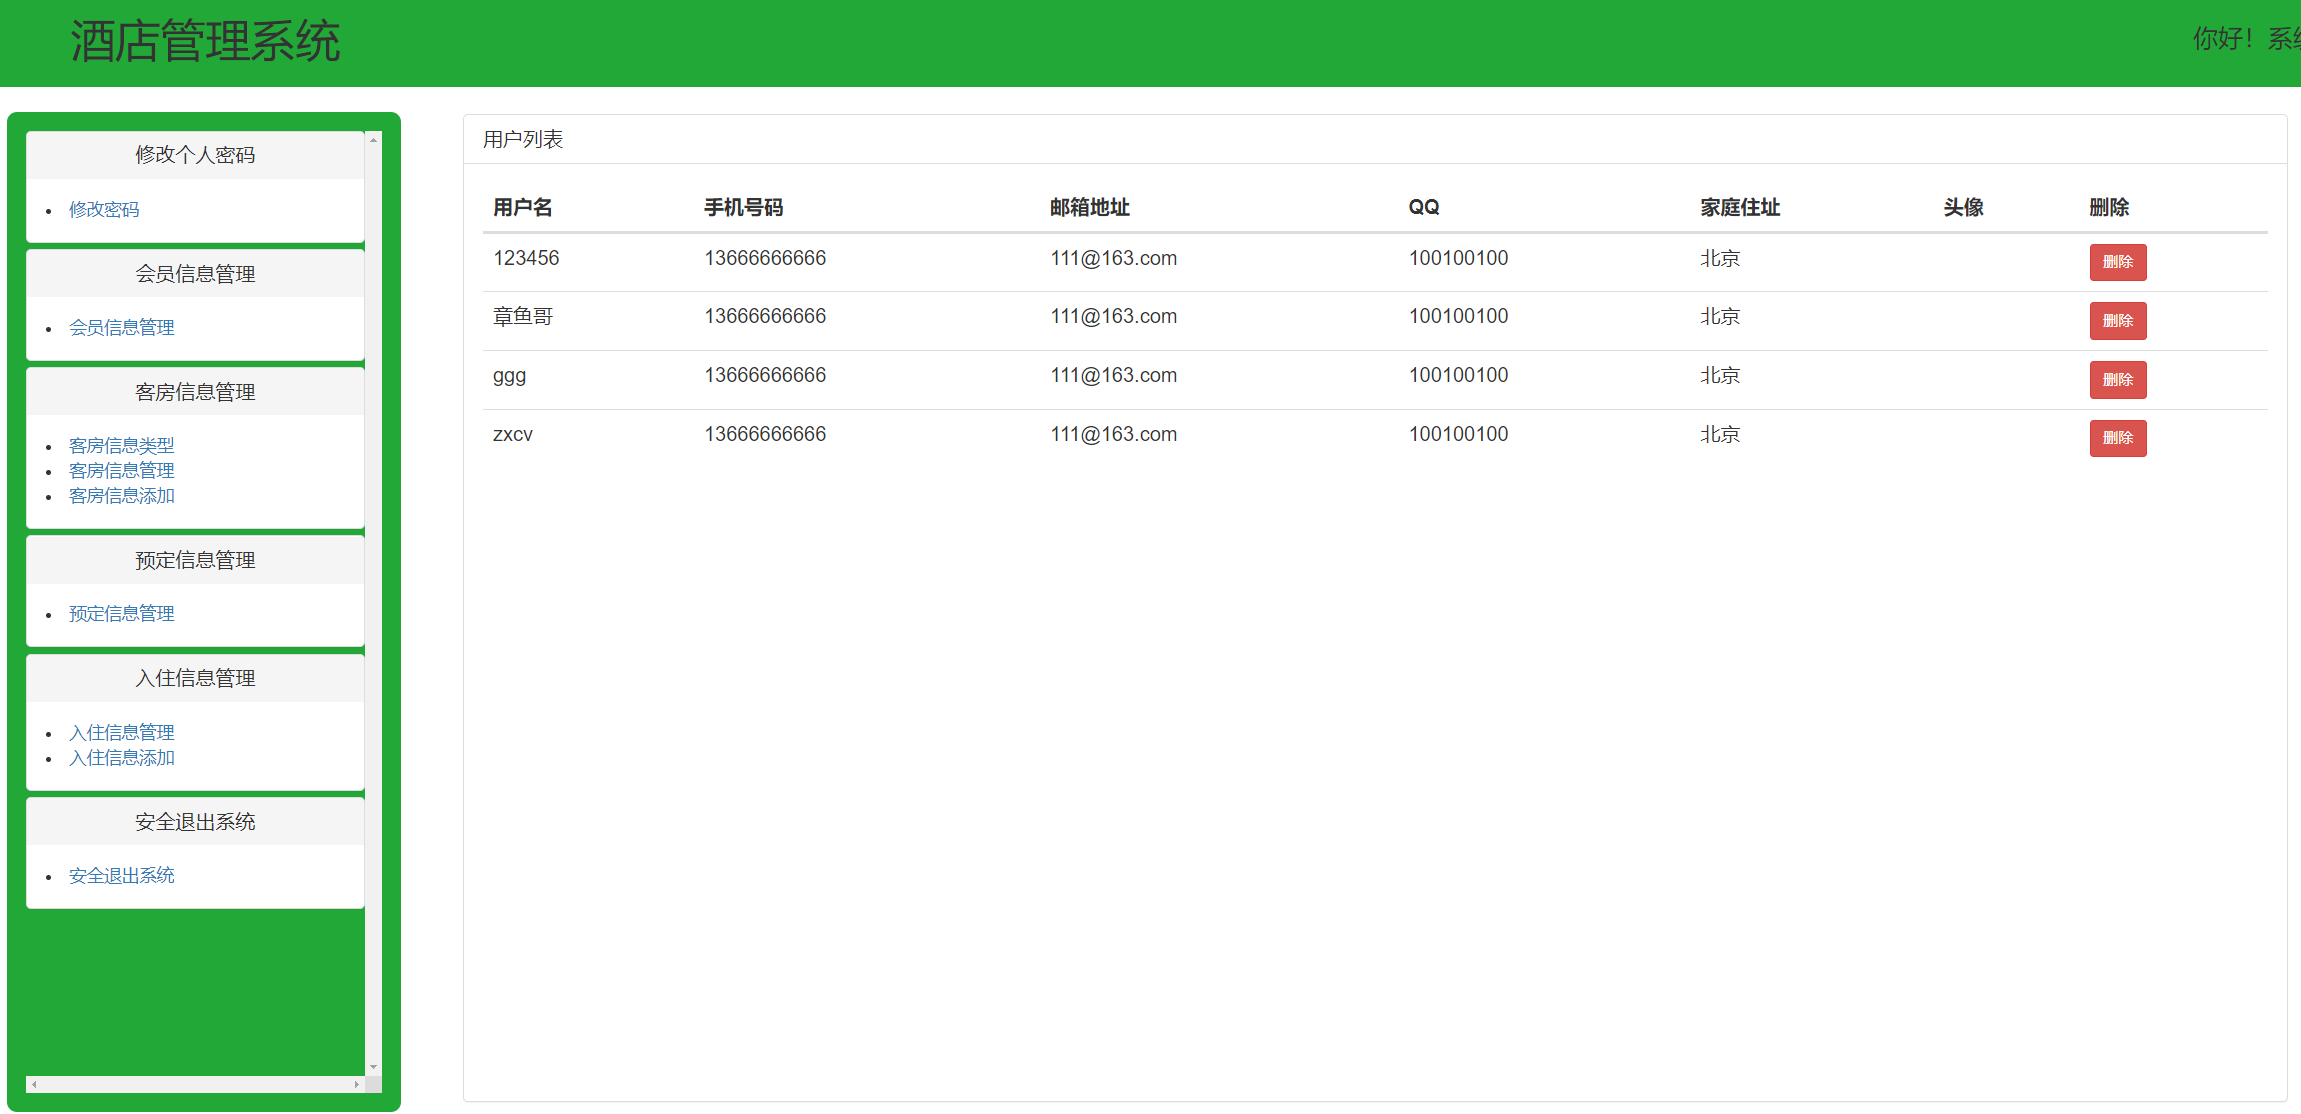
Task: Select 客房信息类型 under 客房信息管理
Action: coord(121,445)
